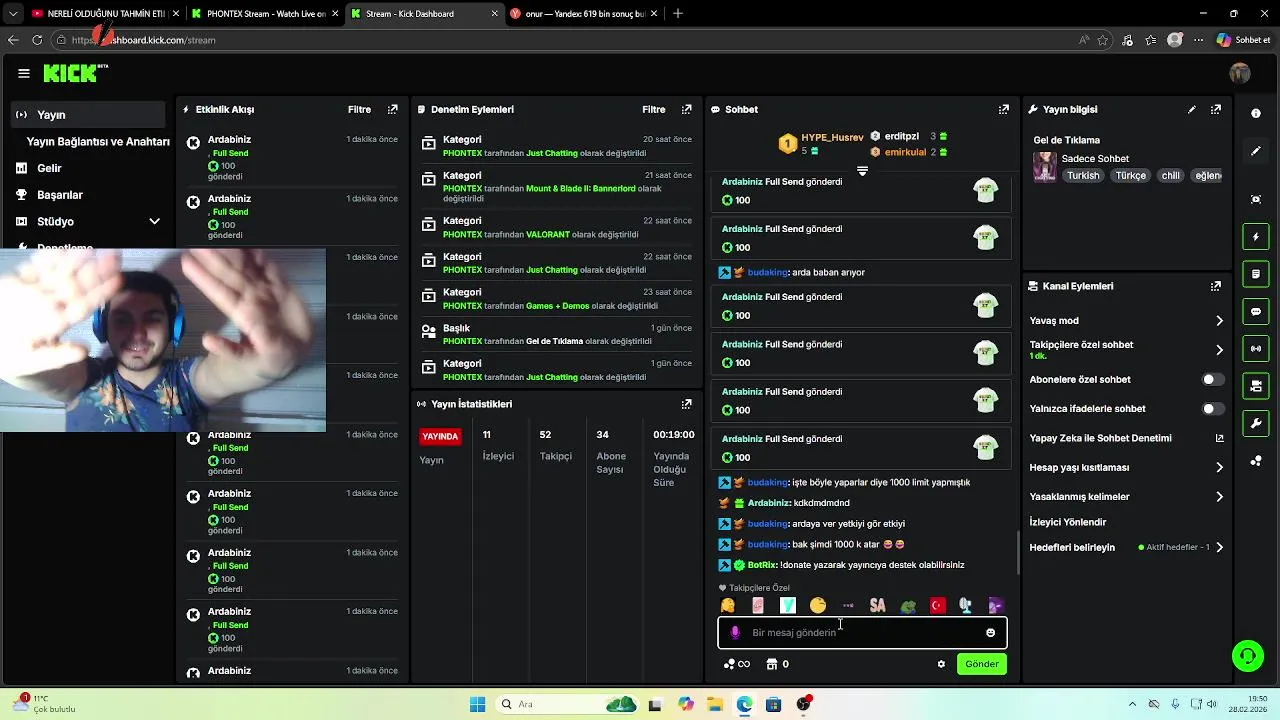Open the profile avatar at top right
1280x720 pixels.
click(x=1240, y=73)
